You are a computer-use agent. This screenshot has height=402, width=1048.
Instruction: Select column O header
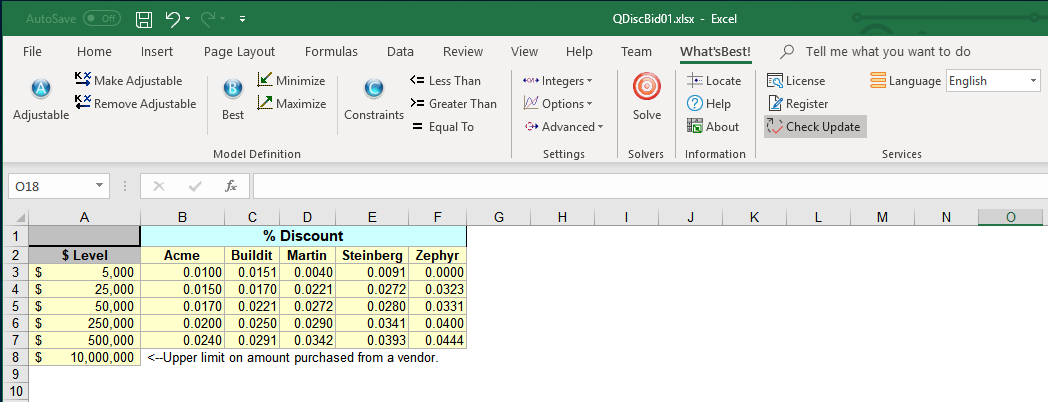1011,217
